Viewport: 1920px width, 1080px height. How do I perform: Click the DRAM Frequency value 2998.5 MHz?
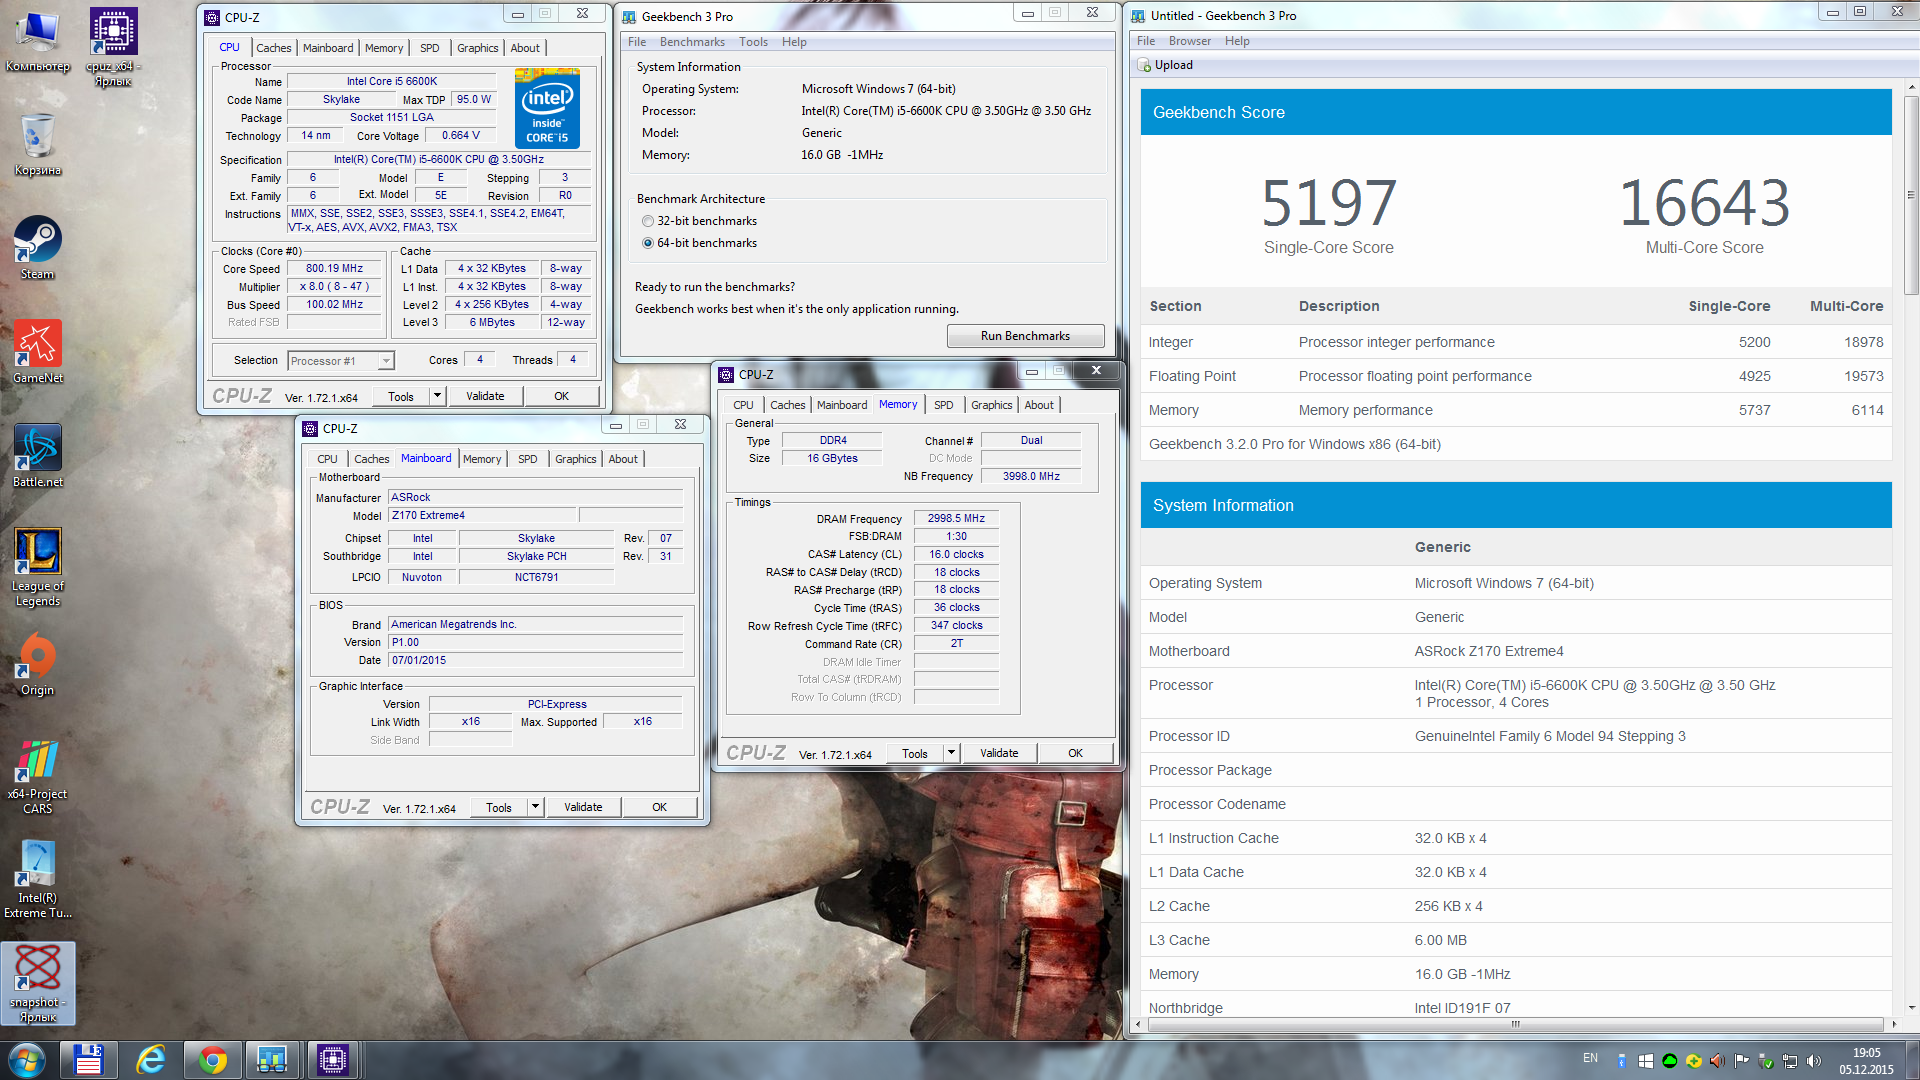pos(956,518)
